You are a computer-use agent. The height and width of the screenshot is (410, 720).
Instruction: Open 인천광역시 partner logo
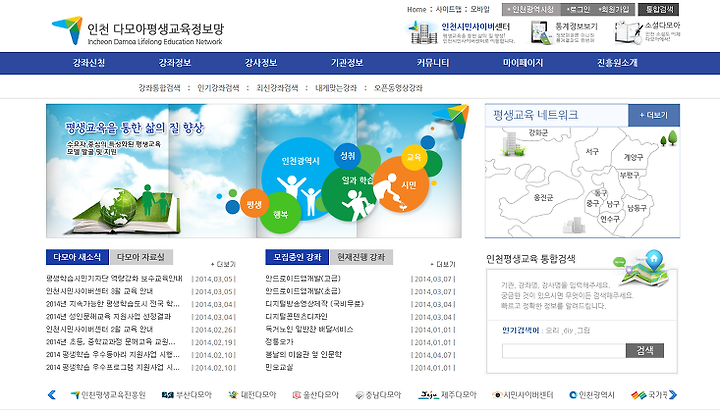point(591,395)
